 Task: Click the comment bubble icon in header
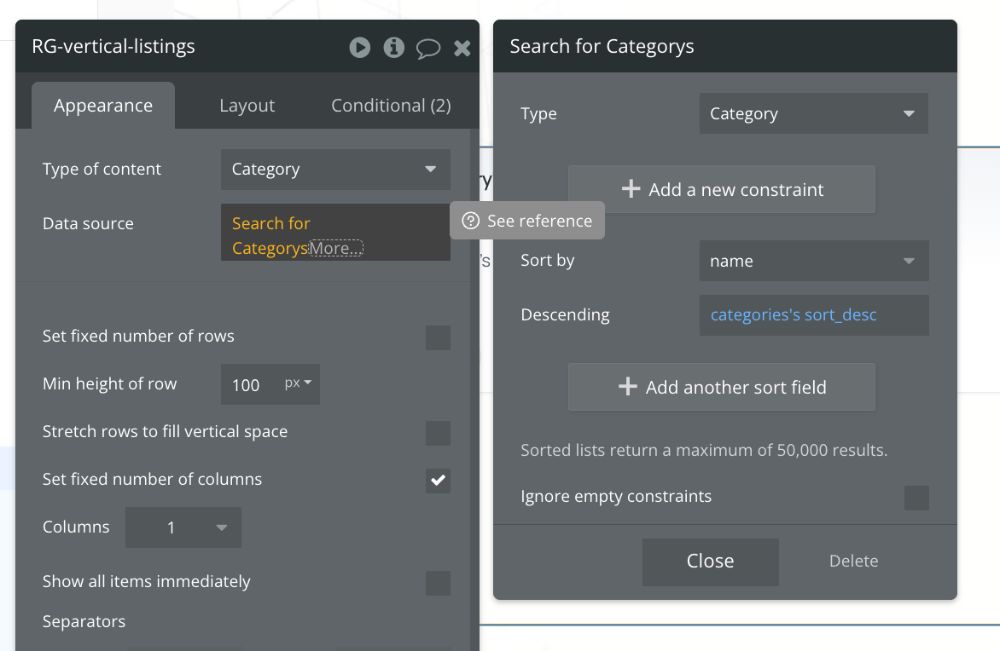428,48
